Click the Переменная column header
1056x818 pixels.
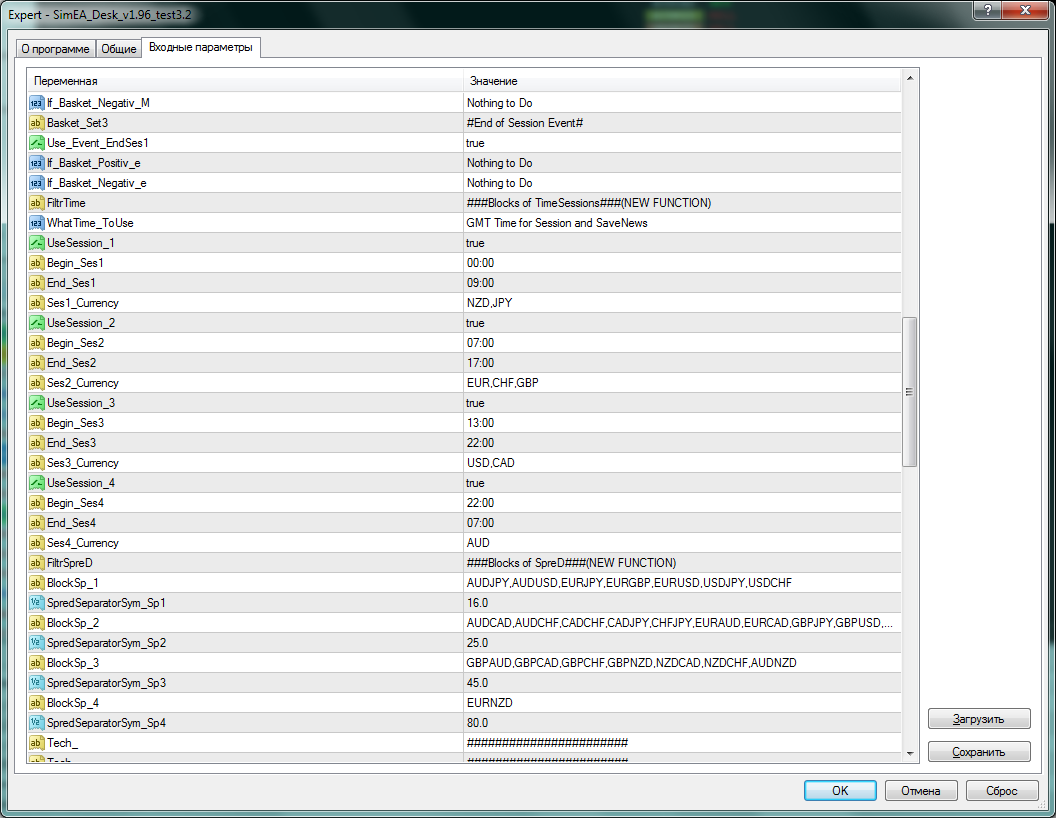pyautogui.click(x=246, y=81)
